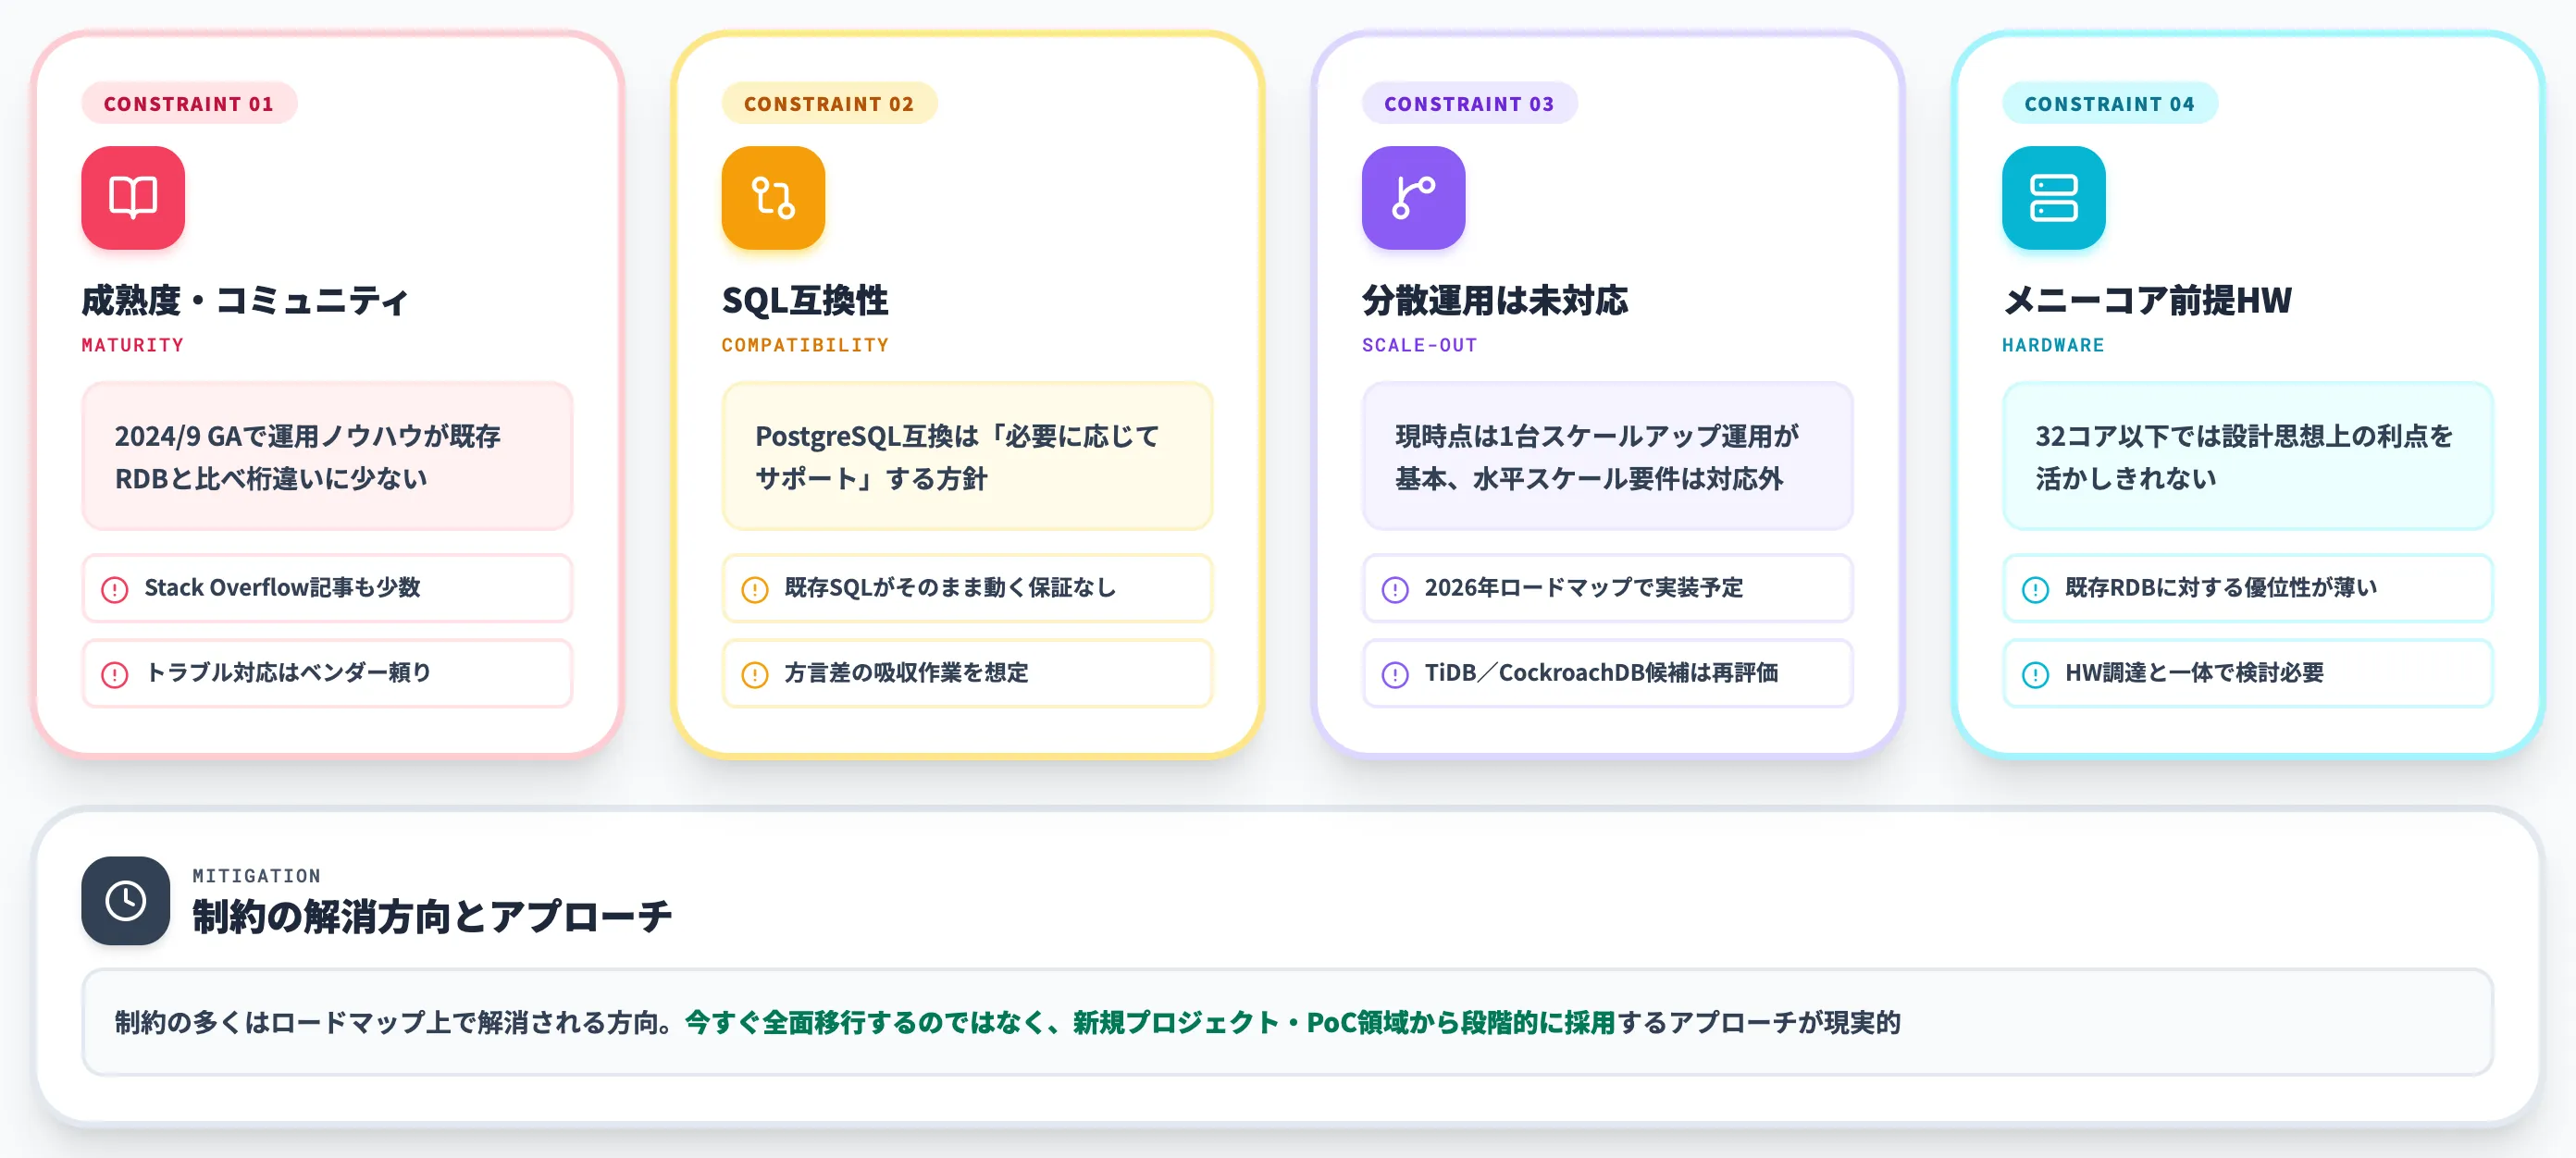The width and height of the screenshot is (2576, 1158).
Task: Click the dark clock mitigation icon
Action: click(126, 900)
